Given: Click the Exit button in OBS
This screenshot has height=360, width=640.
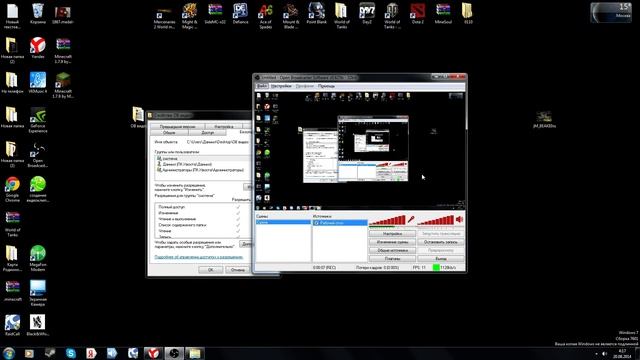Looking at the screenshot, I should tap(440, 259).
